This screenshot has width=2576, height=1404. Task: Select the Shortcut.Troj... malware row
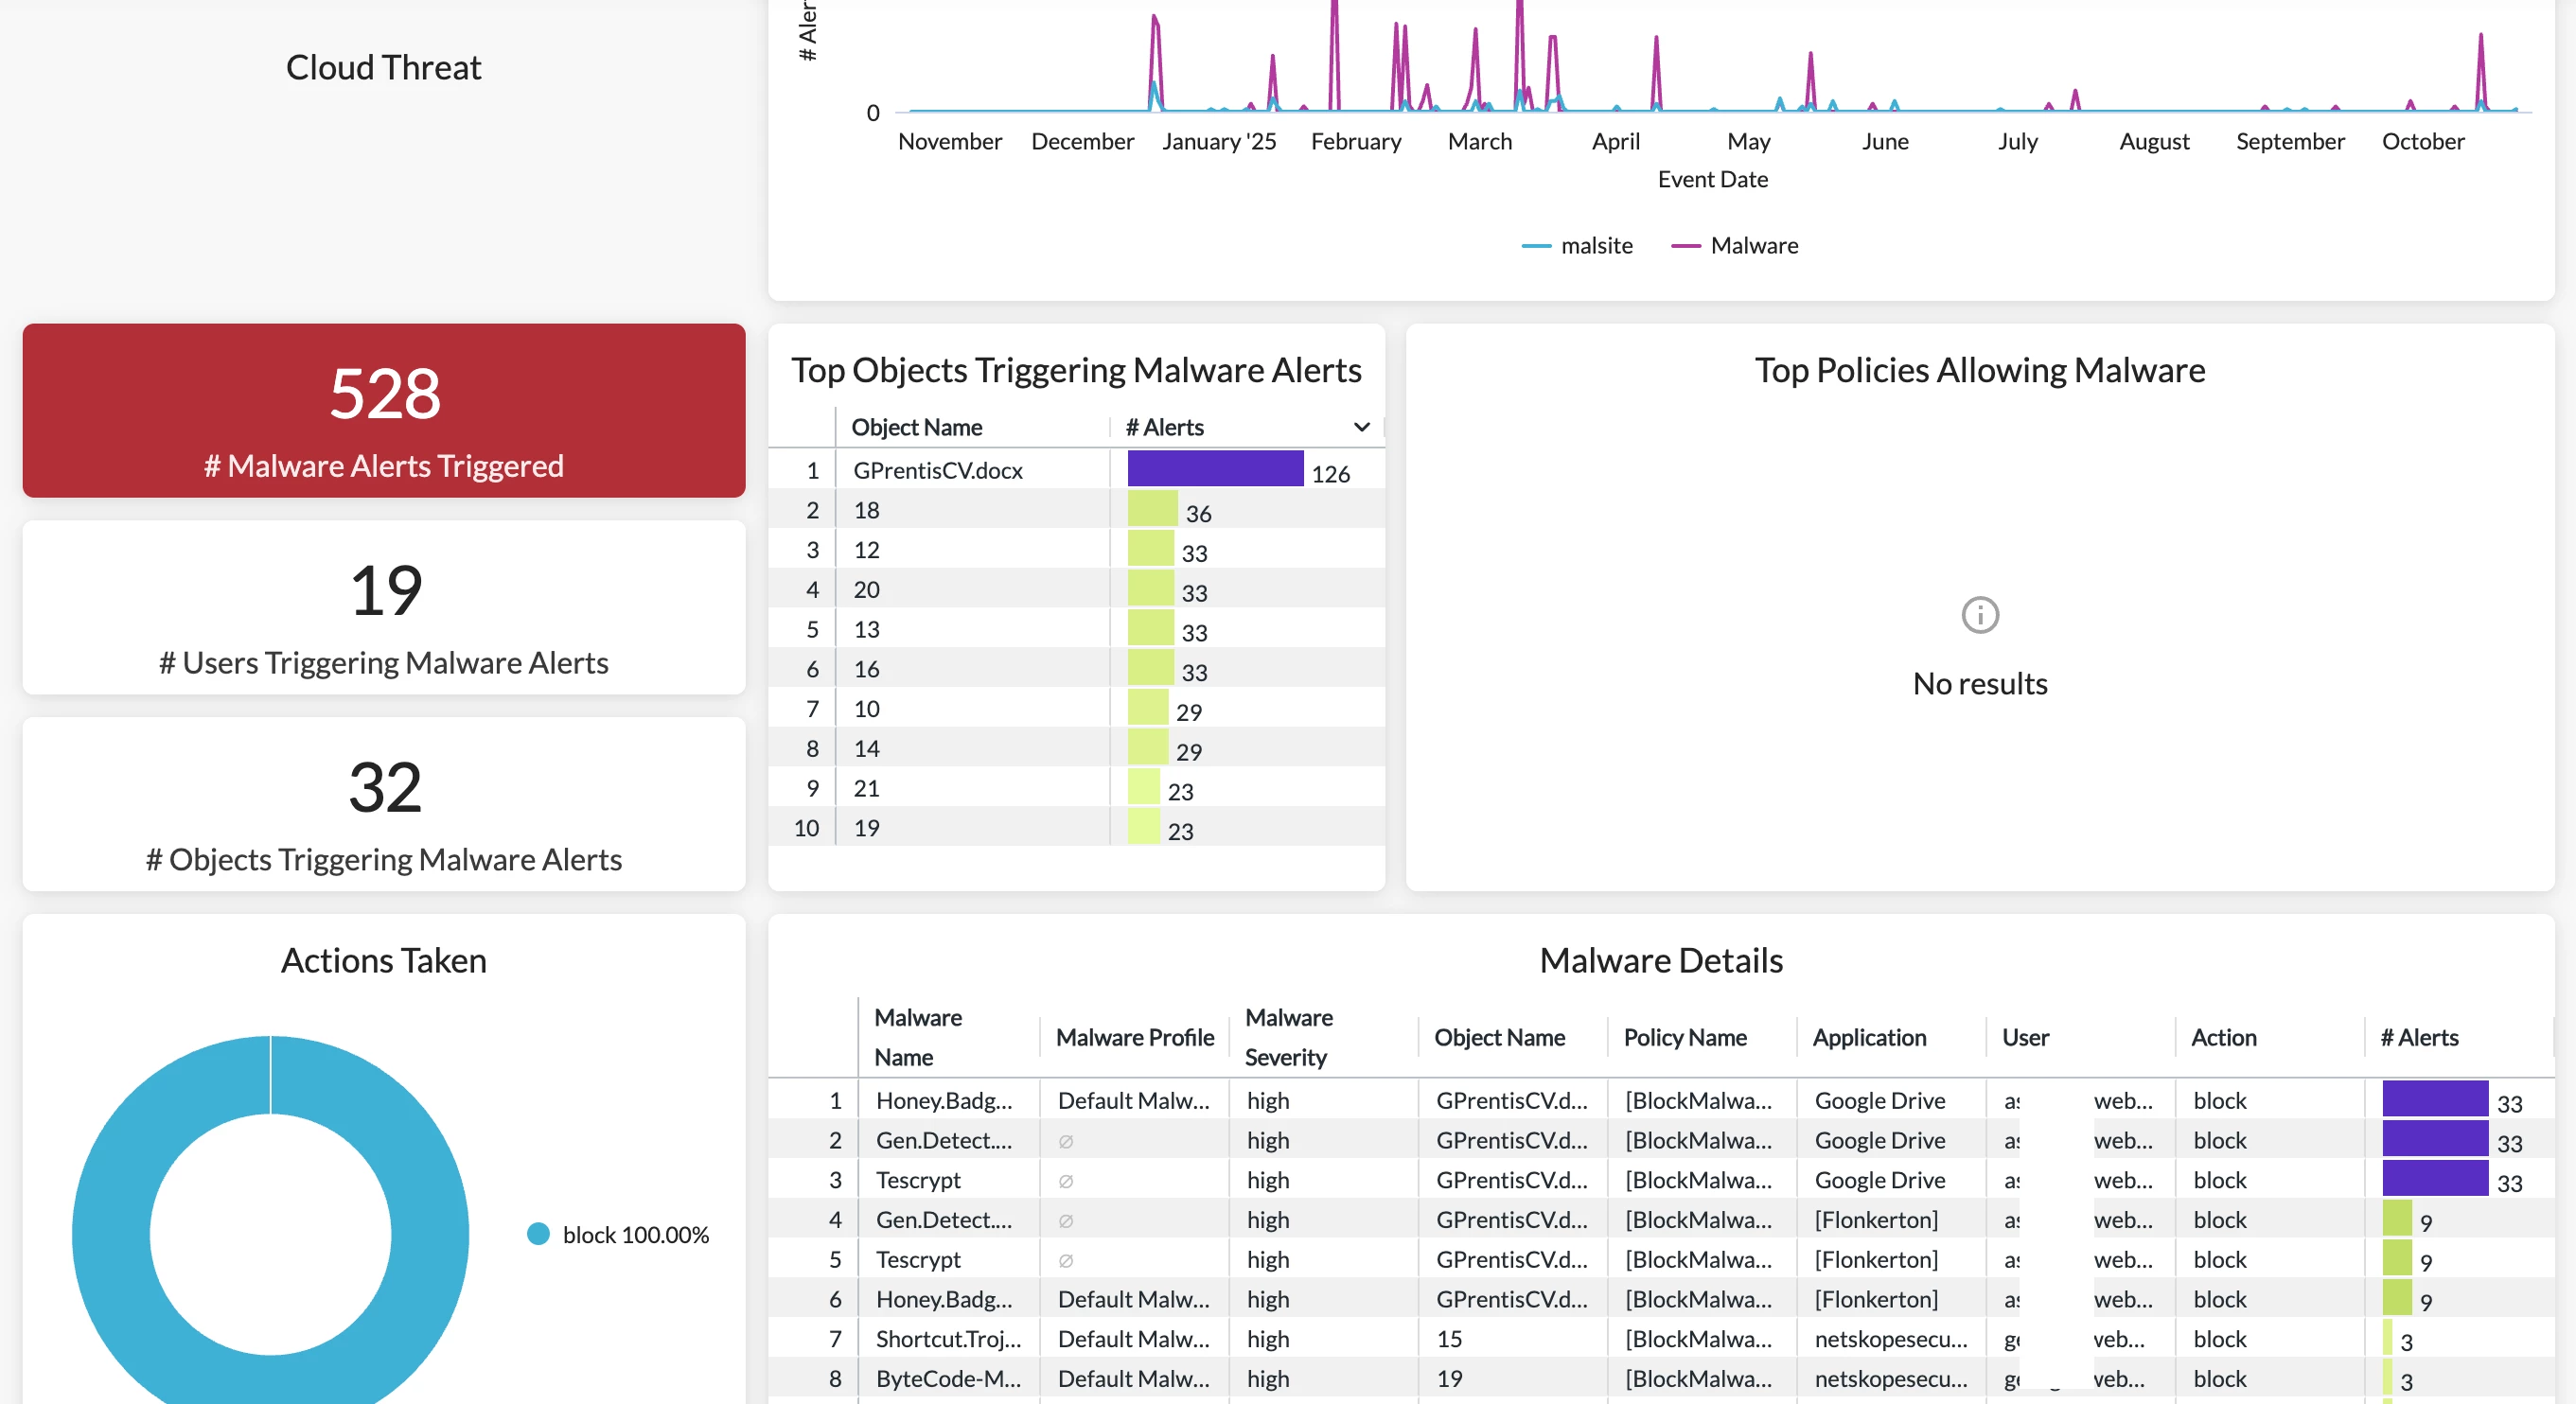947,1339
